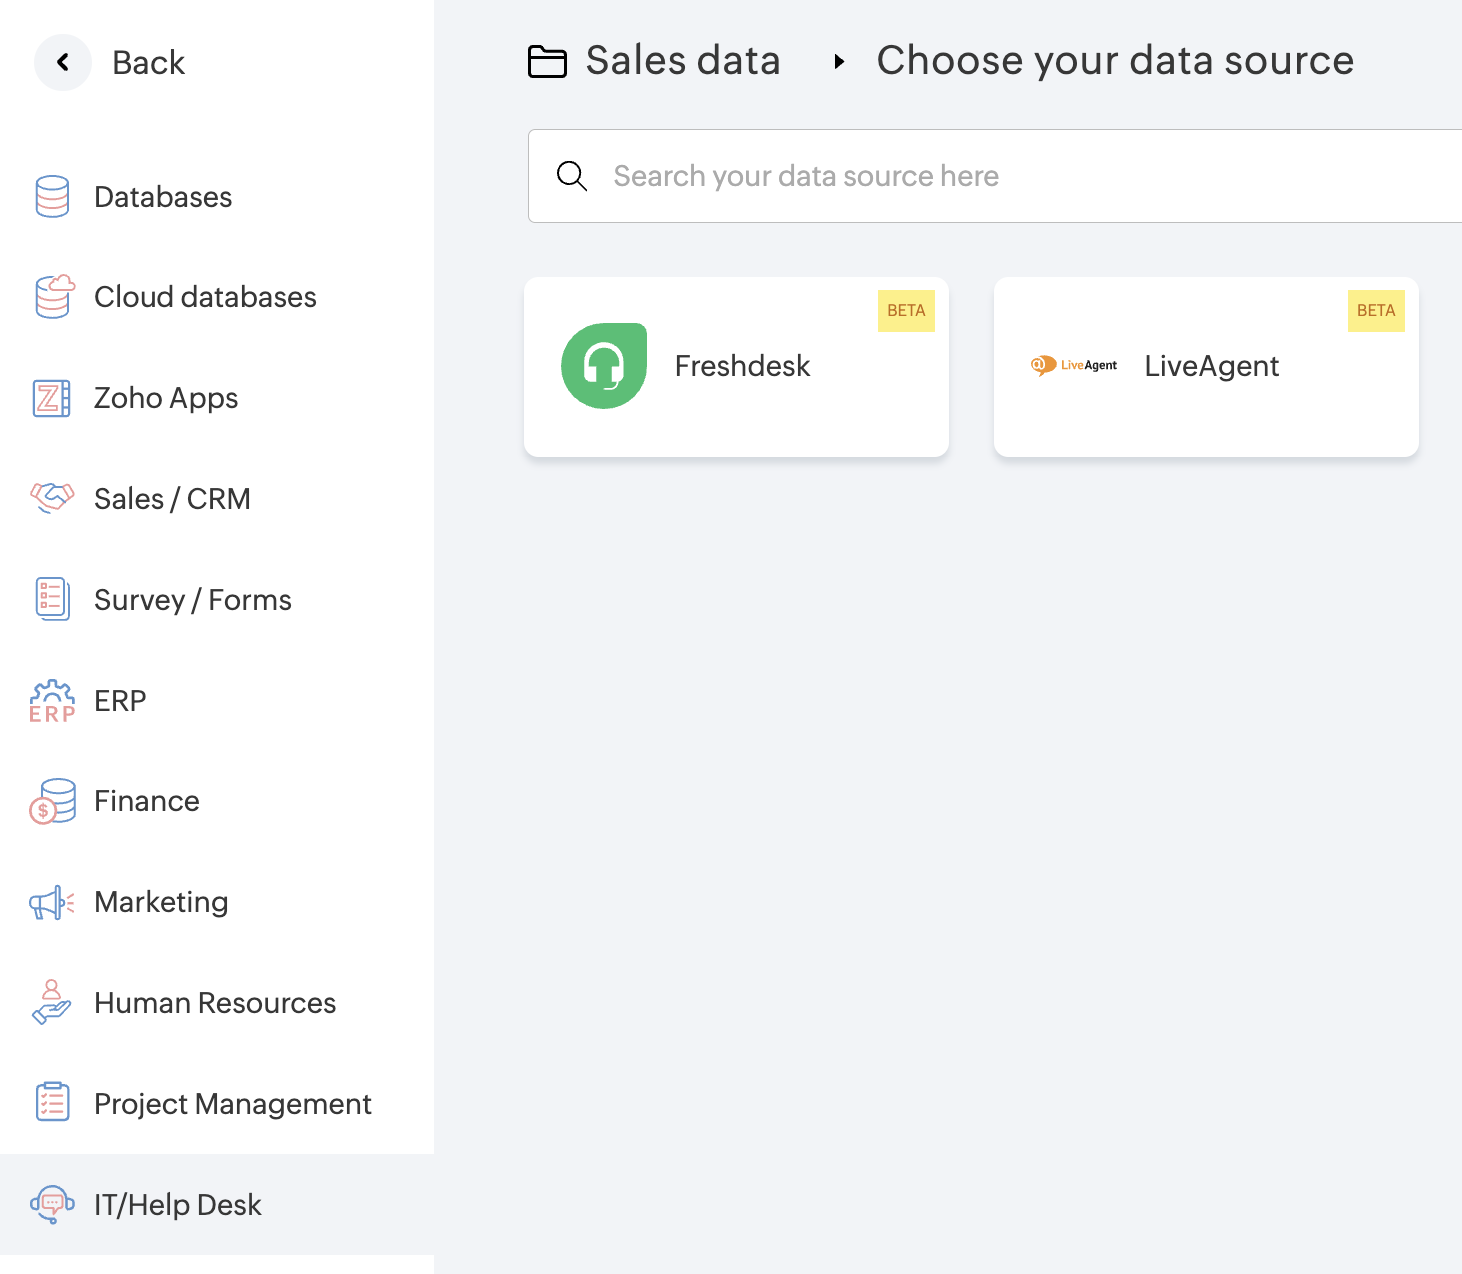Screen dimensions: 1462x1274
Task: Click the Cloud databases icon
Action: [x=54, y=297]
